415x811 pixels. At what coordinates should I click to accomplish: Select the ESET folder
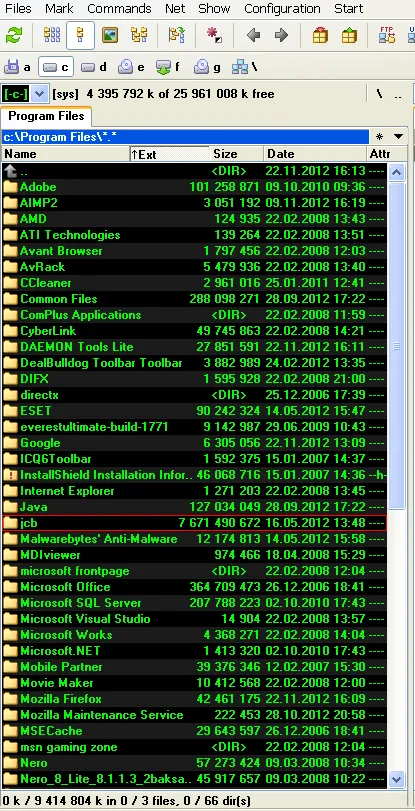coord(194,411)
